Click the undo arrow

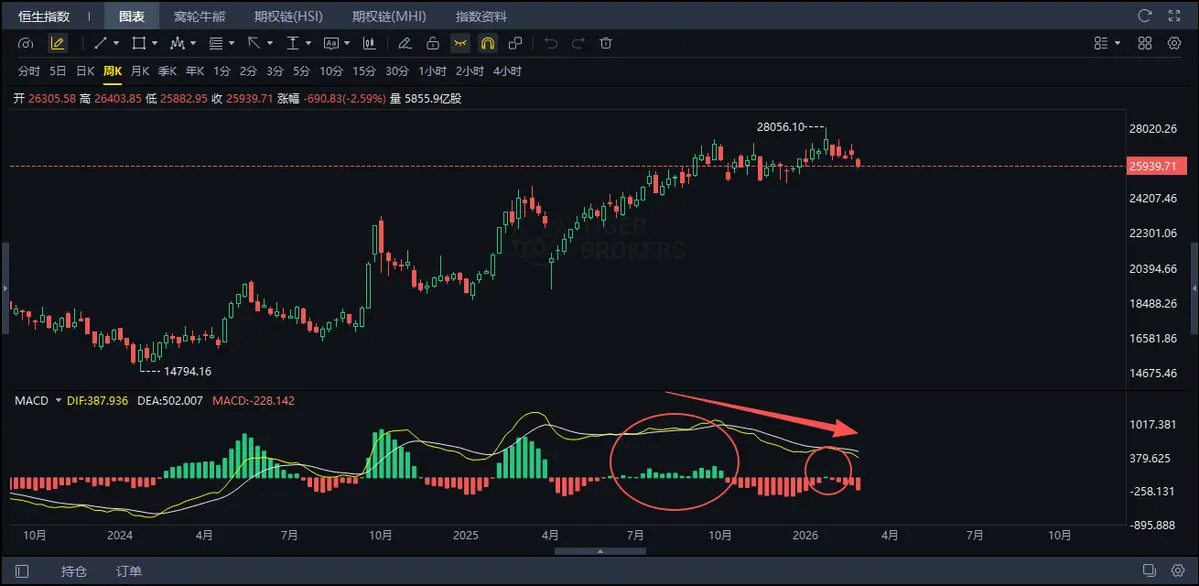click(551, 44)
